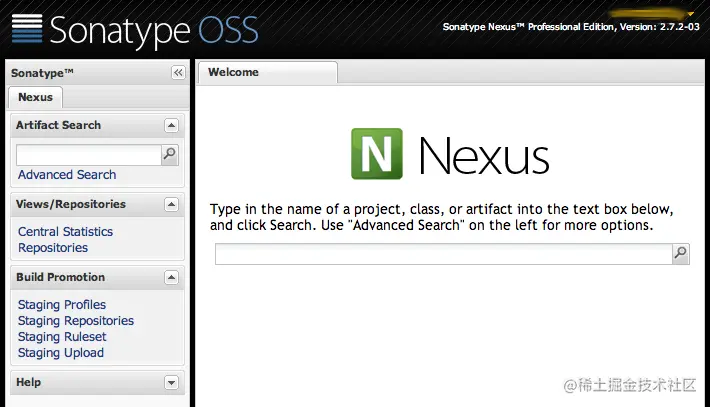The height and width of the screenshot is (407, 710).
Task: Click the Artifact Search magnifier icon in sidebar
Action: [170, 155]
